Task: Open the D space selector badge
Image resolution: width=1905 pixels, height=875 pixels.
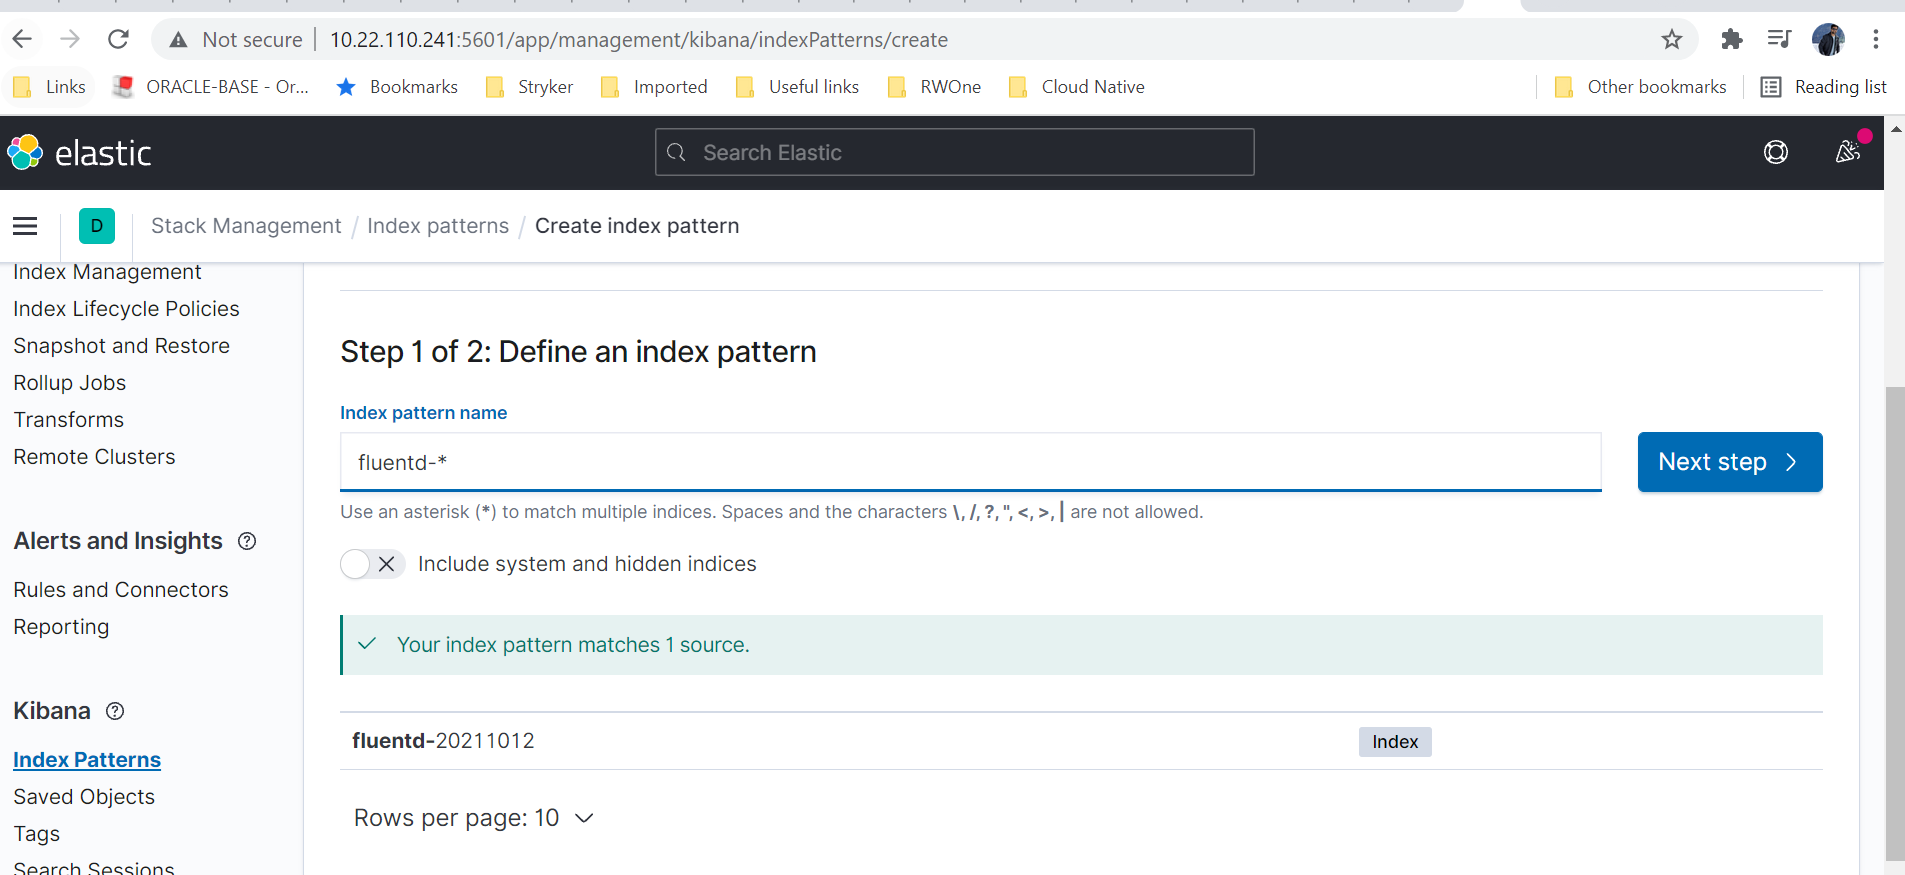Action: pyautogui.click(x=97, y=226)
